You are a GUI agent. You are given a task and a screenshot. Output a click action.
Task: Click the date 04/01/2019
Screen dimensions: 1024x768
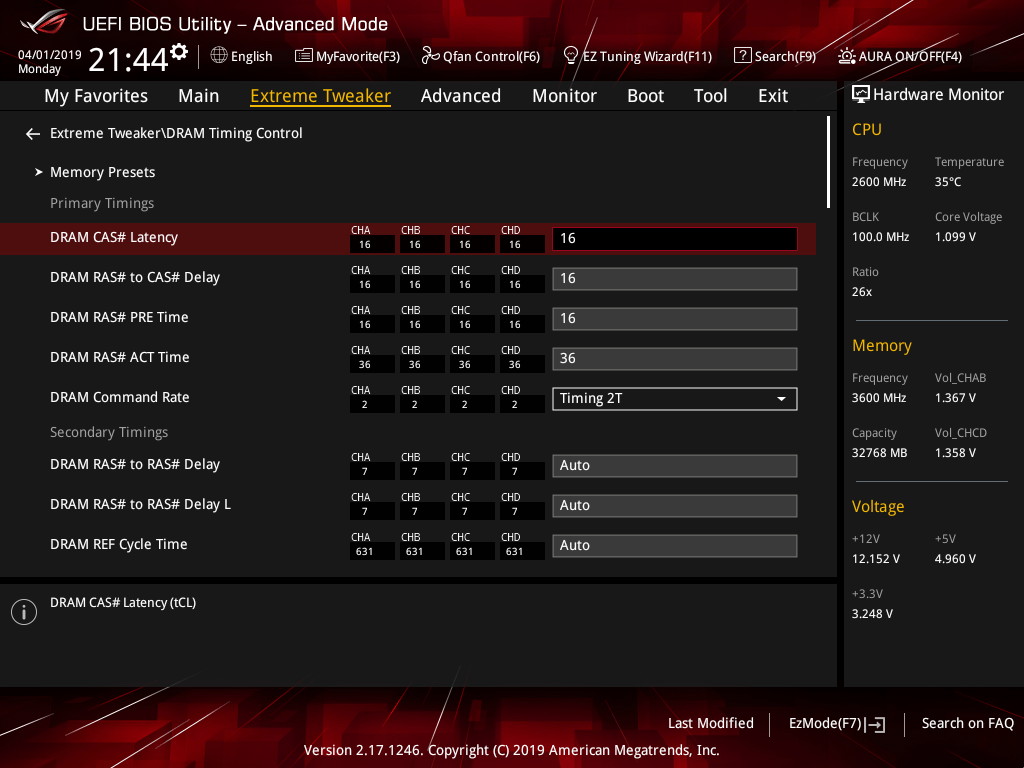click(50, 55)
